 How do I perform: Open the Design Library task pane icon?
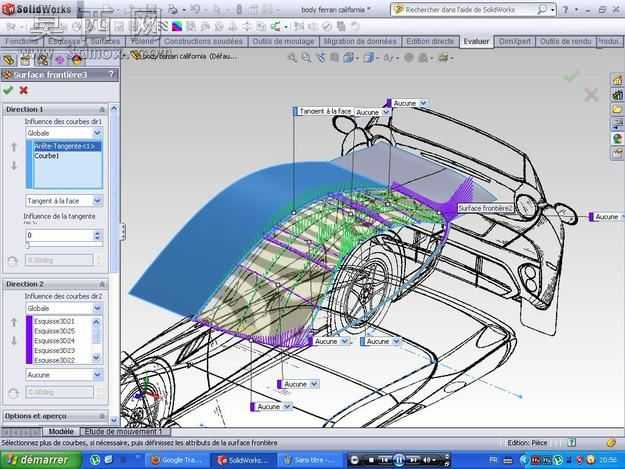tap(617, 95)
